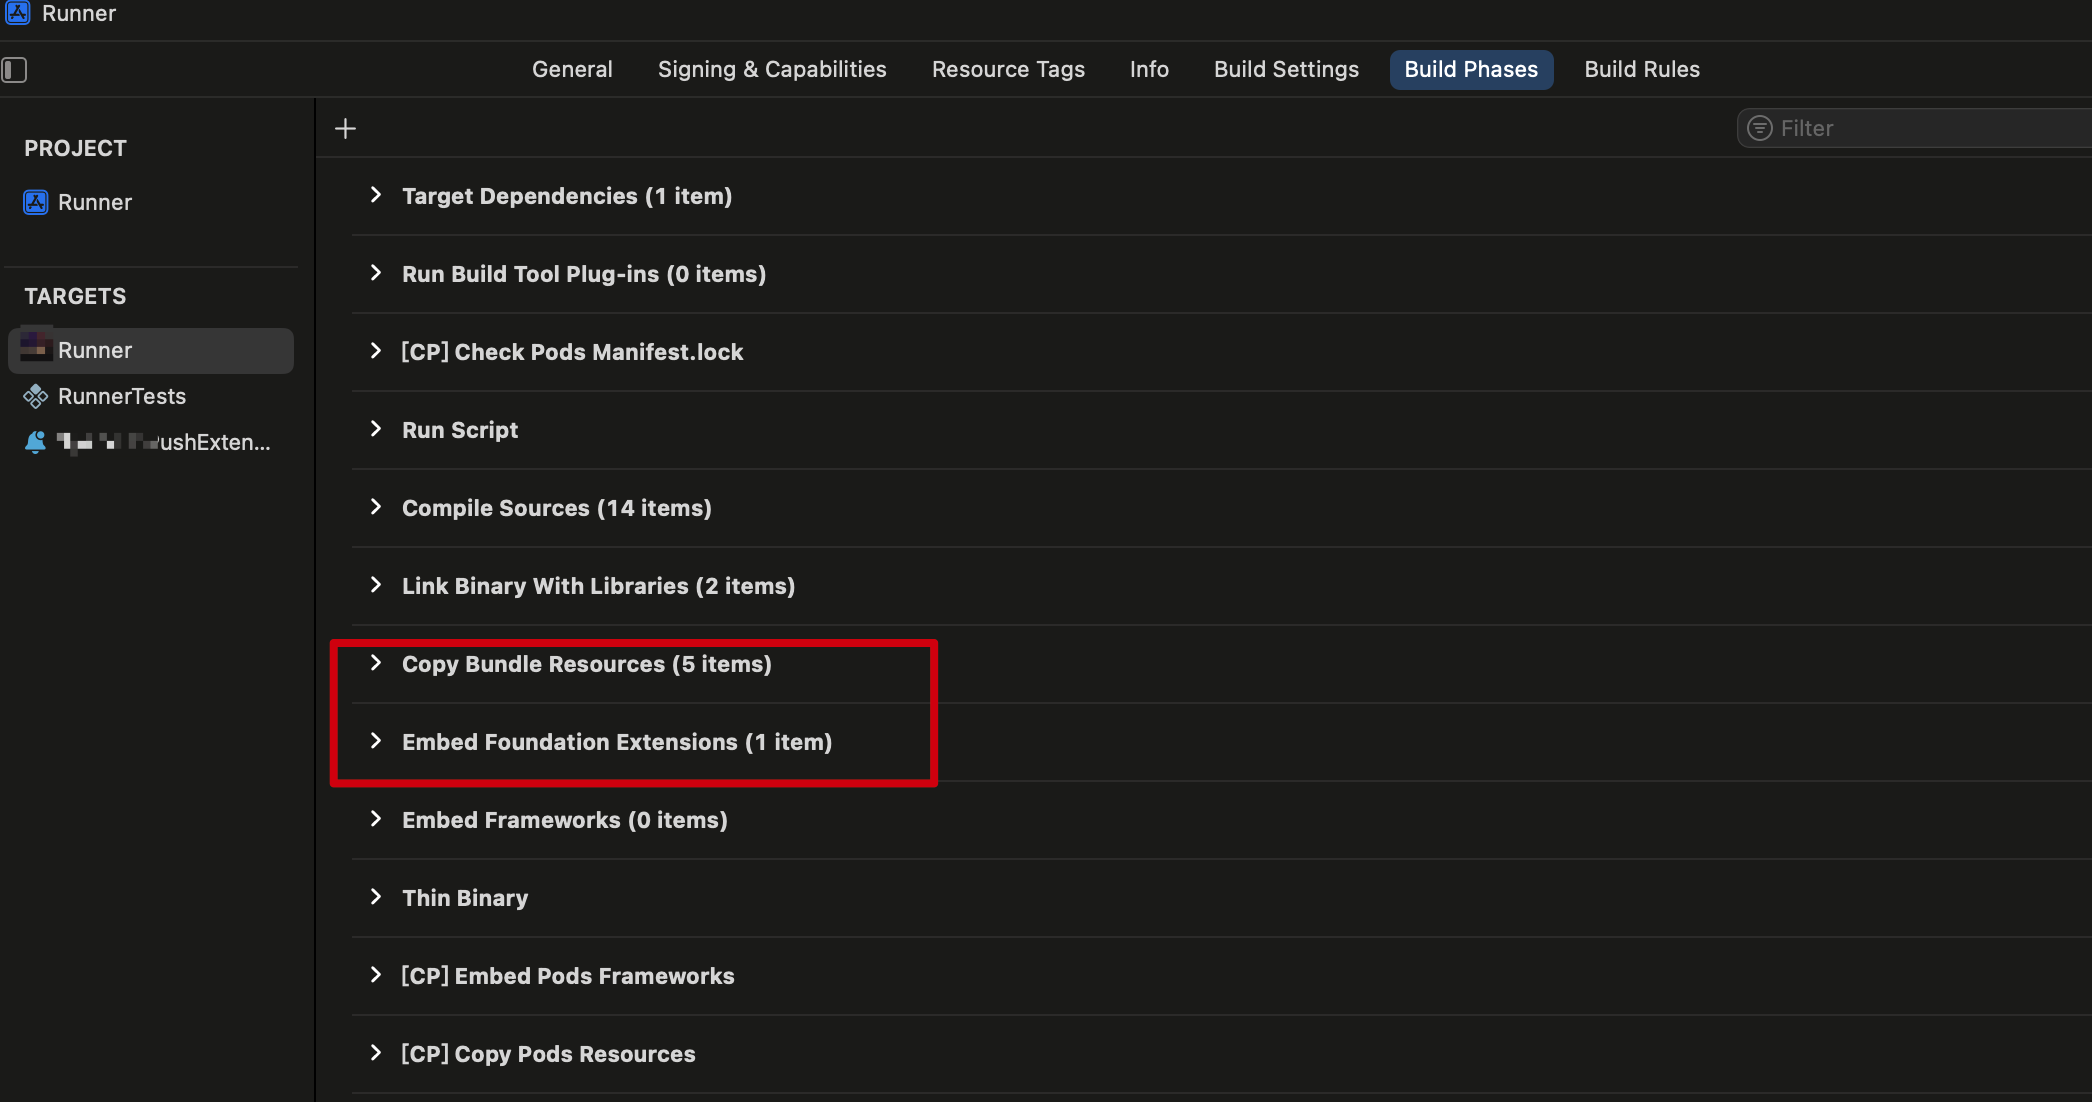Select the Runner target

coord(151,351)
